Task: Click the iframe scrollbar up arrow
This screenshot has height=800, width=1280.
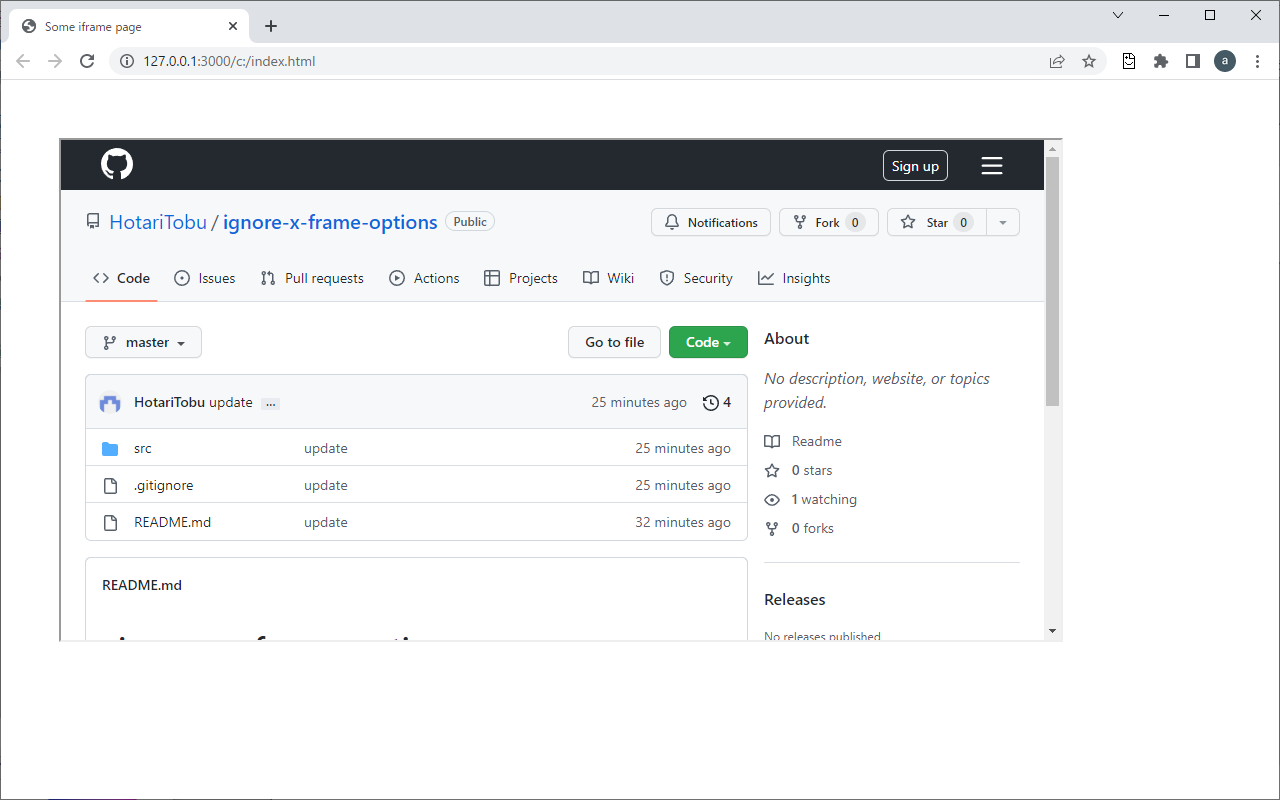Action: 1052,148
